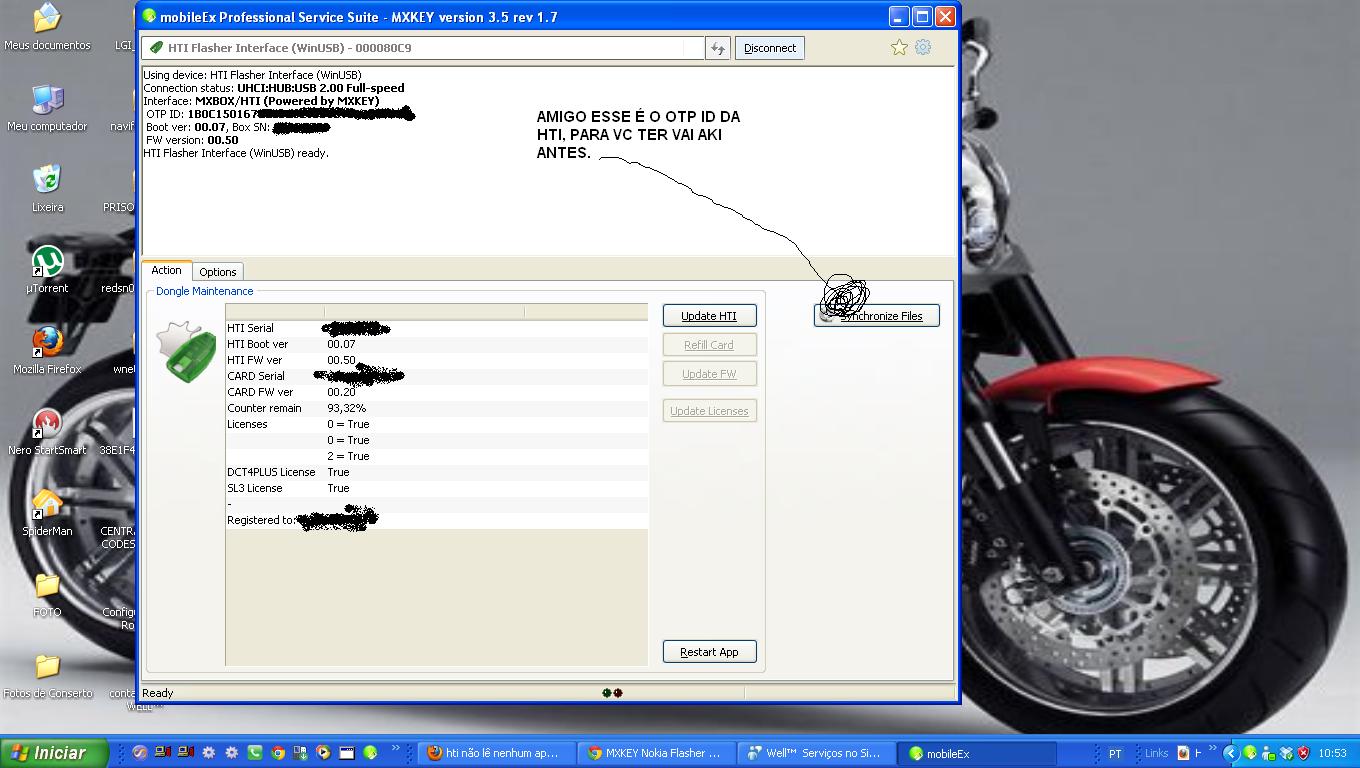Image resolution: width=1360 pixels, height=768 pixels.
Task: Click the rescan devices arrows button
Action: coord(717,48)
